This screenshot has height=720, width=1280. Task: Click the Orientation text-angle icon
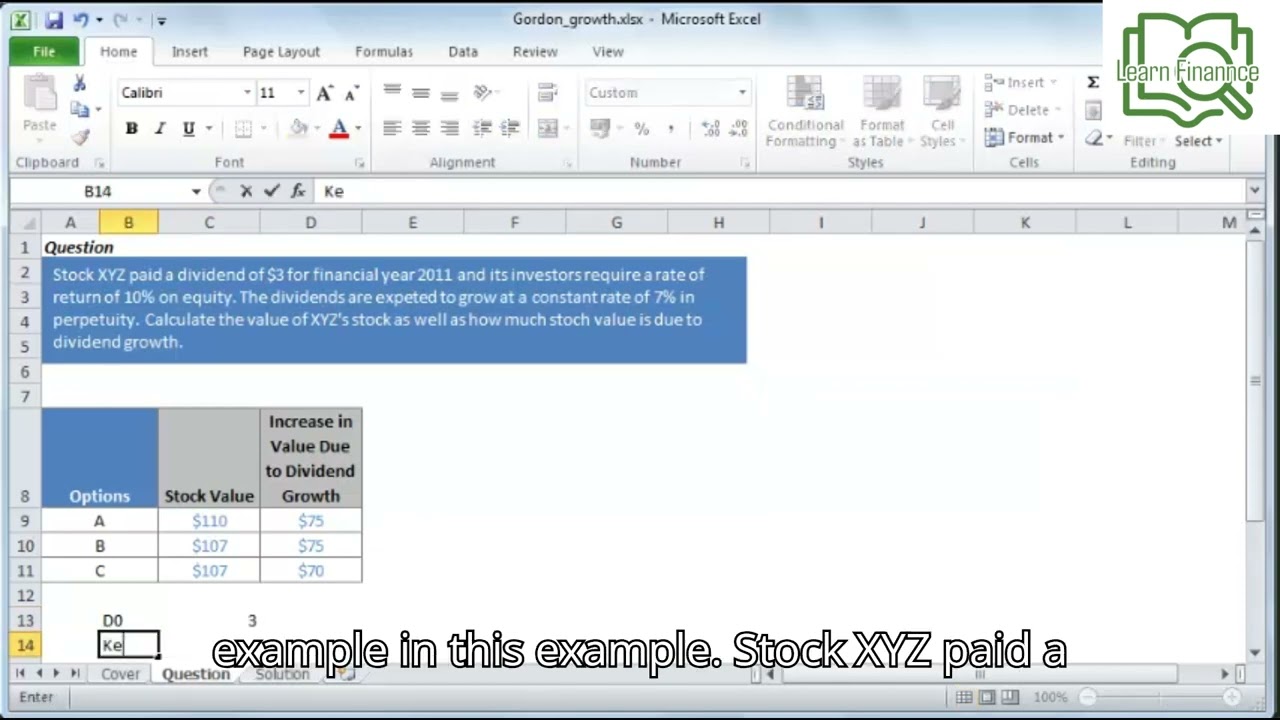(483, 92)
